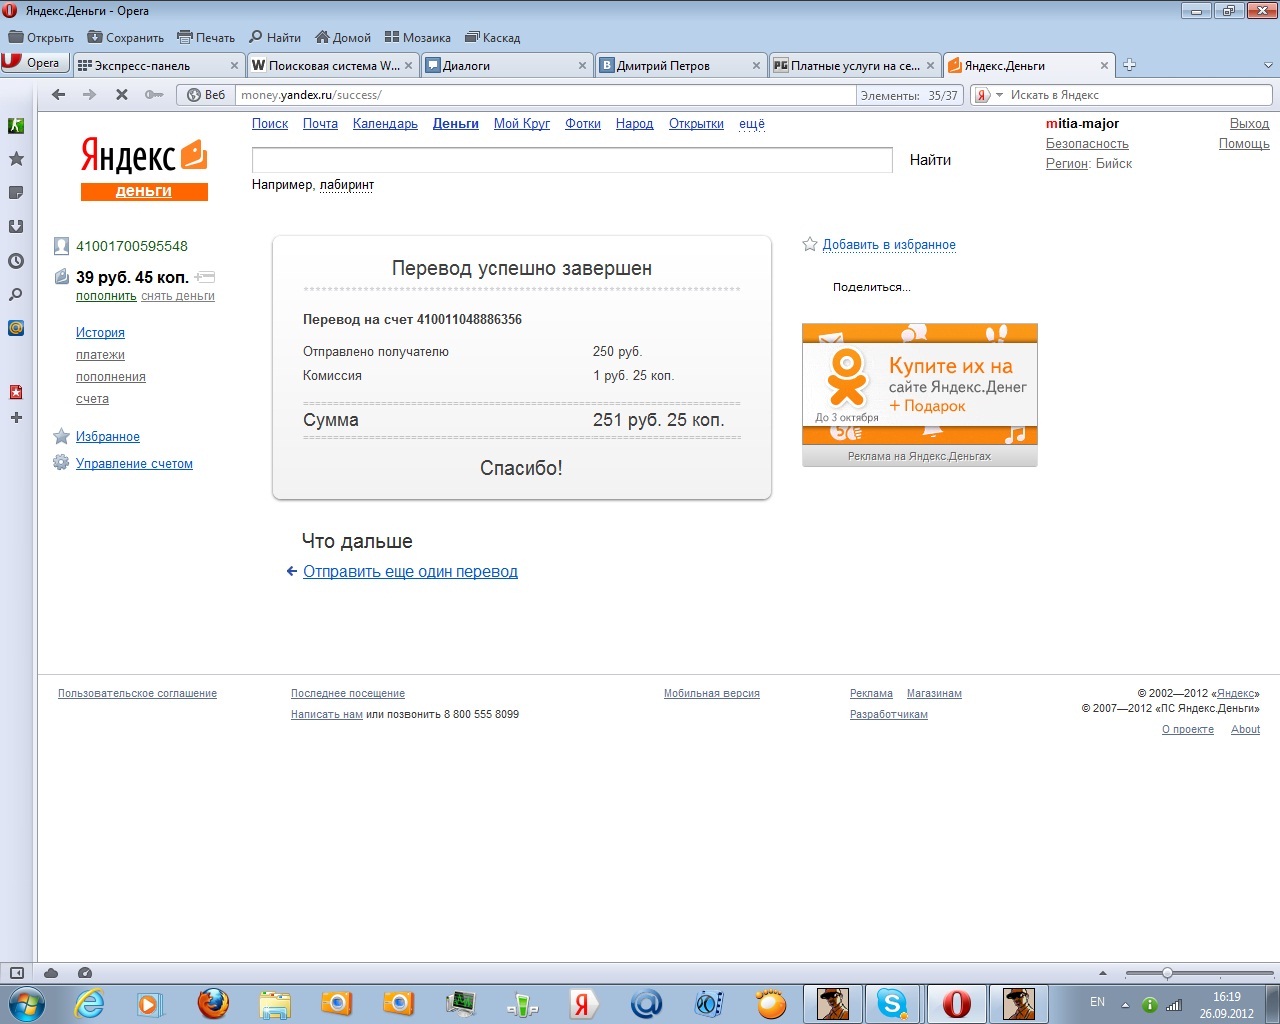Go forward with the browser forward arrow
This screenshot has height=1024, width=1280.
coord(90,95)
